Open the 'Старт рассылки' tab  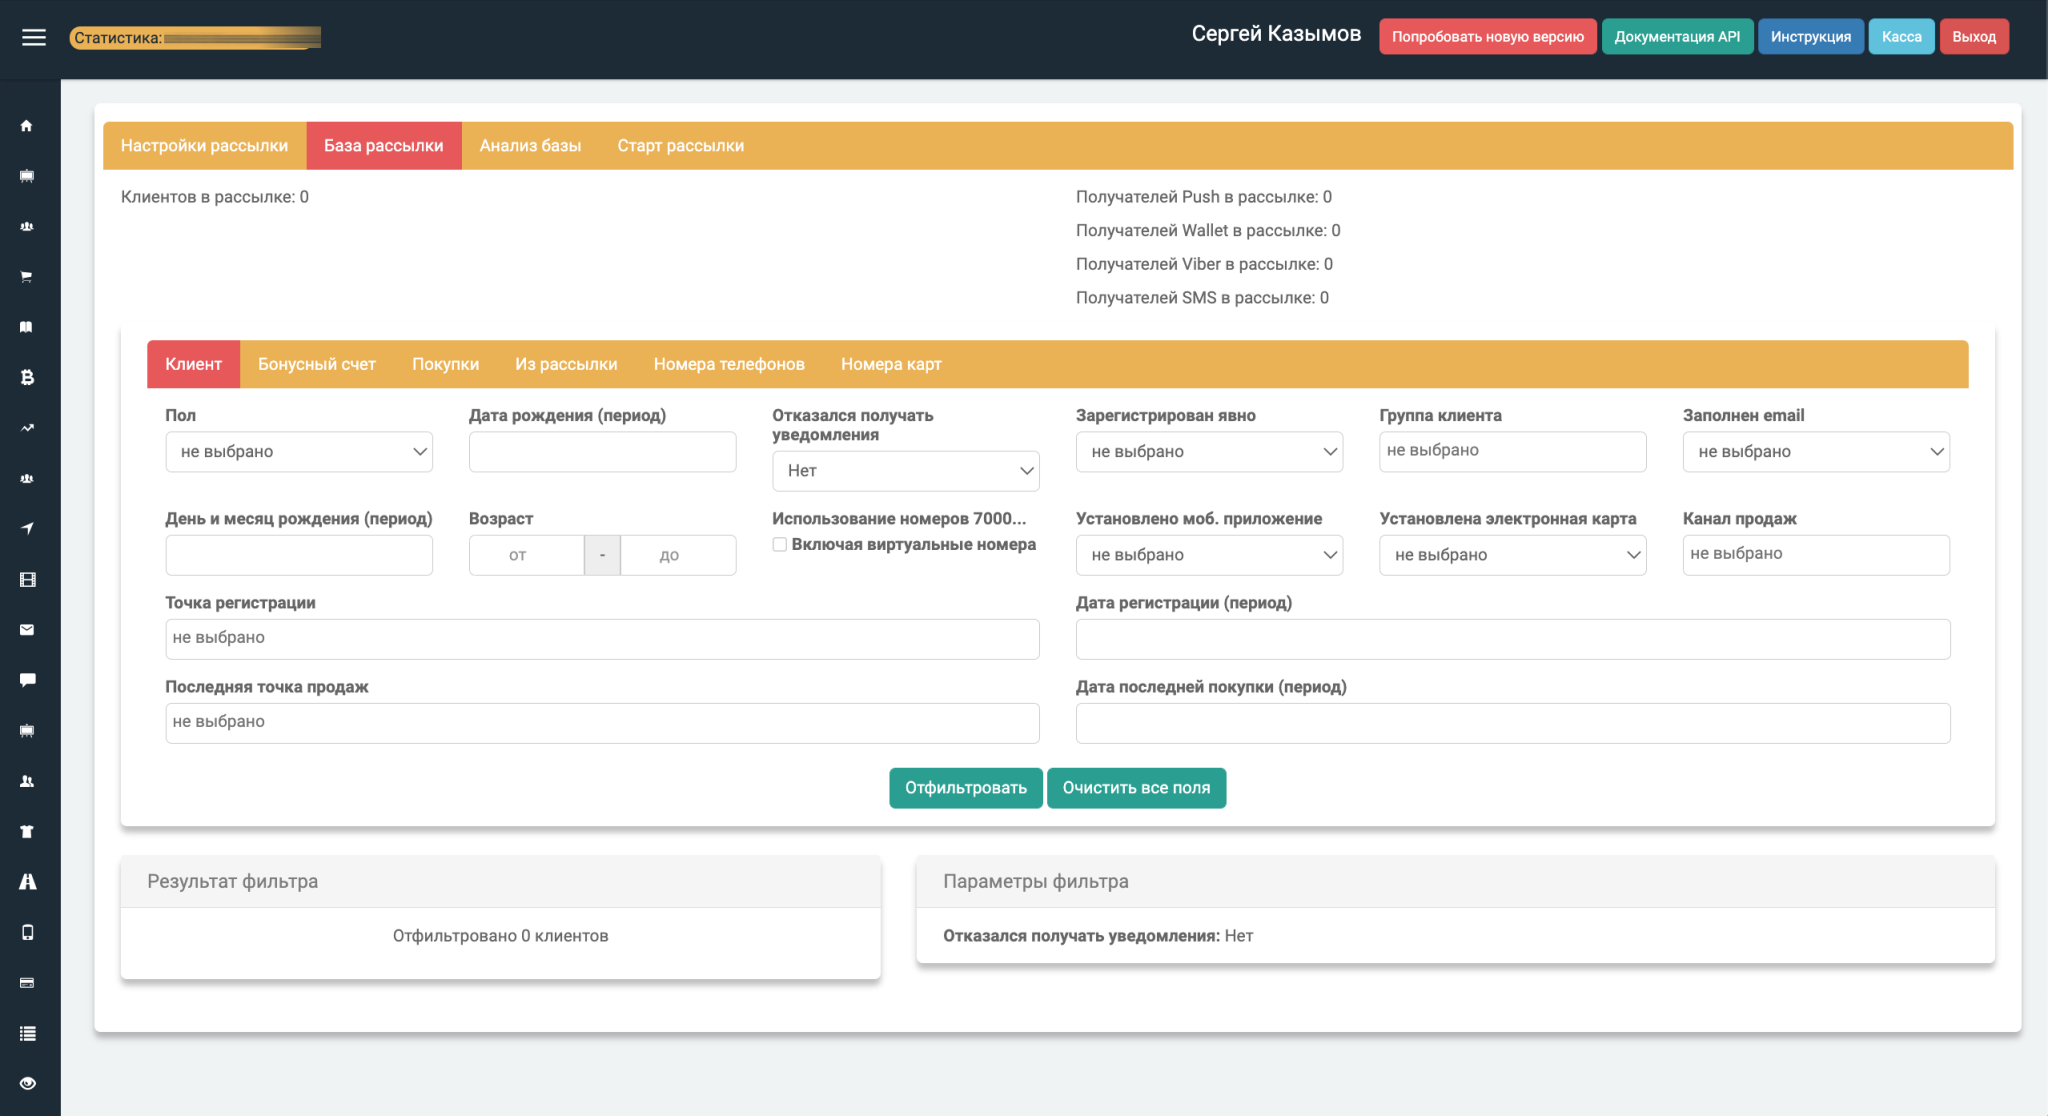[x=681, y=146]
